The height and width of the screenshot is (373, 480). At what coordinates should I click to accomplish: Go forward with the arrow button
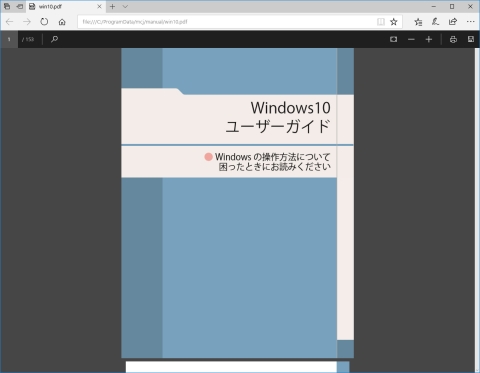(27, 22)
